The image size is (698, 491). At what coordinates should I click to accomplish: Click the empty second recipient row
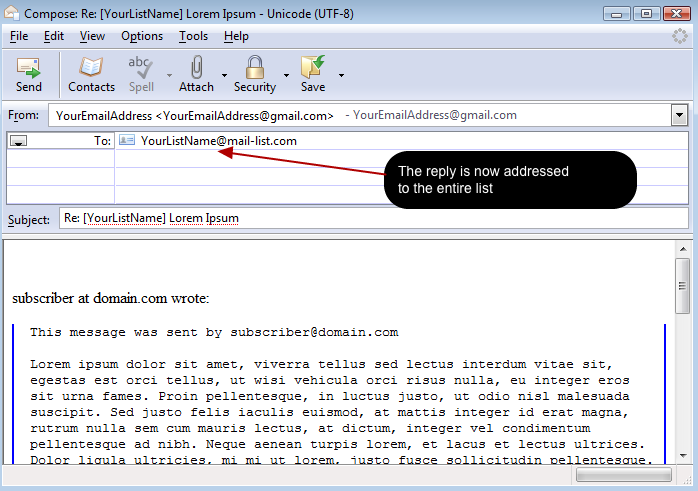pos(401,158)
